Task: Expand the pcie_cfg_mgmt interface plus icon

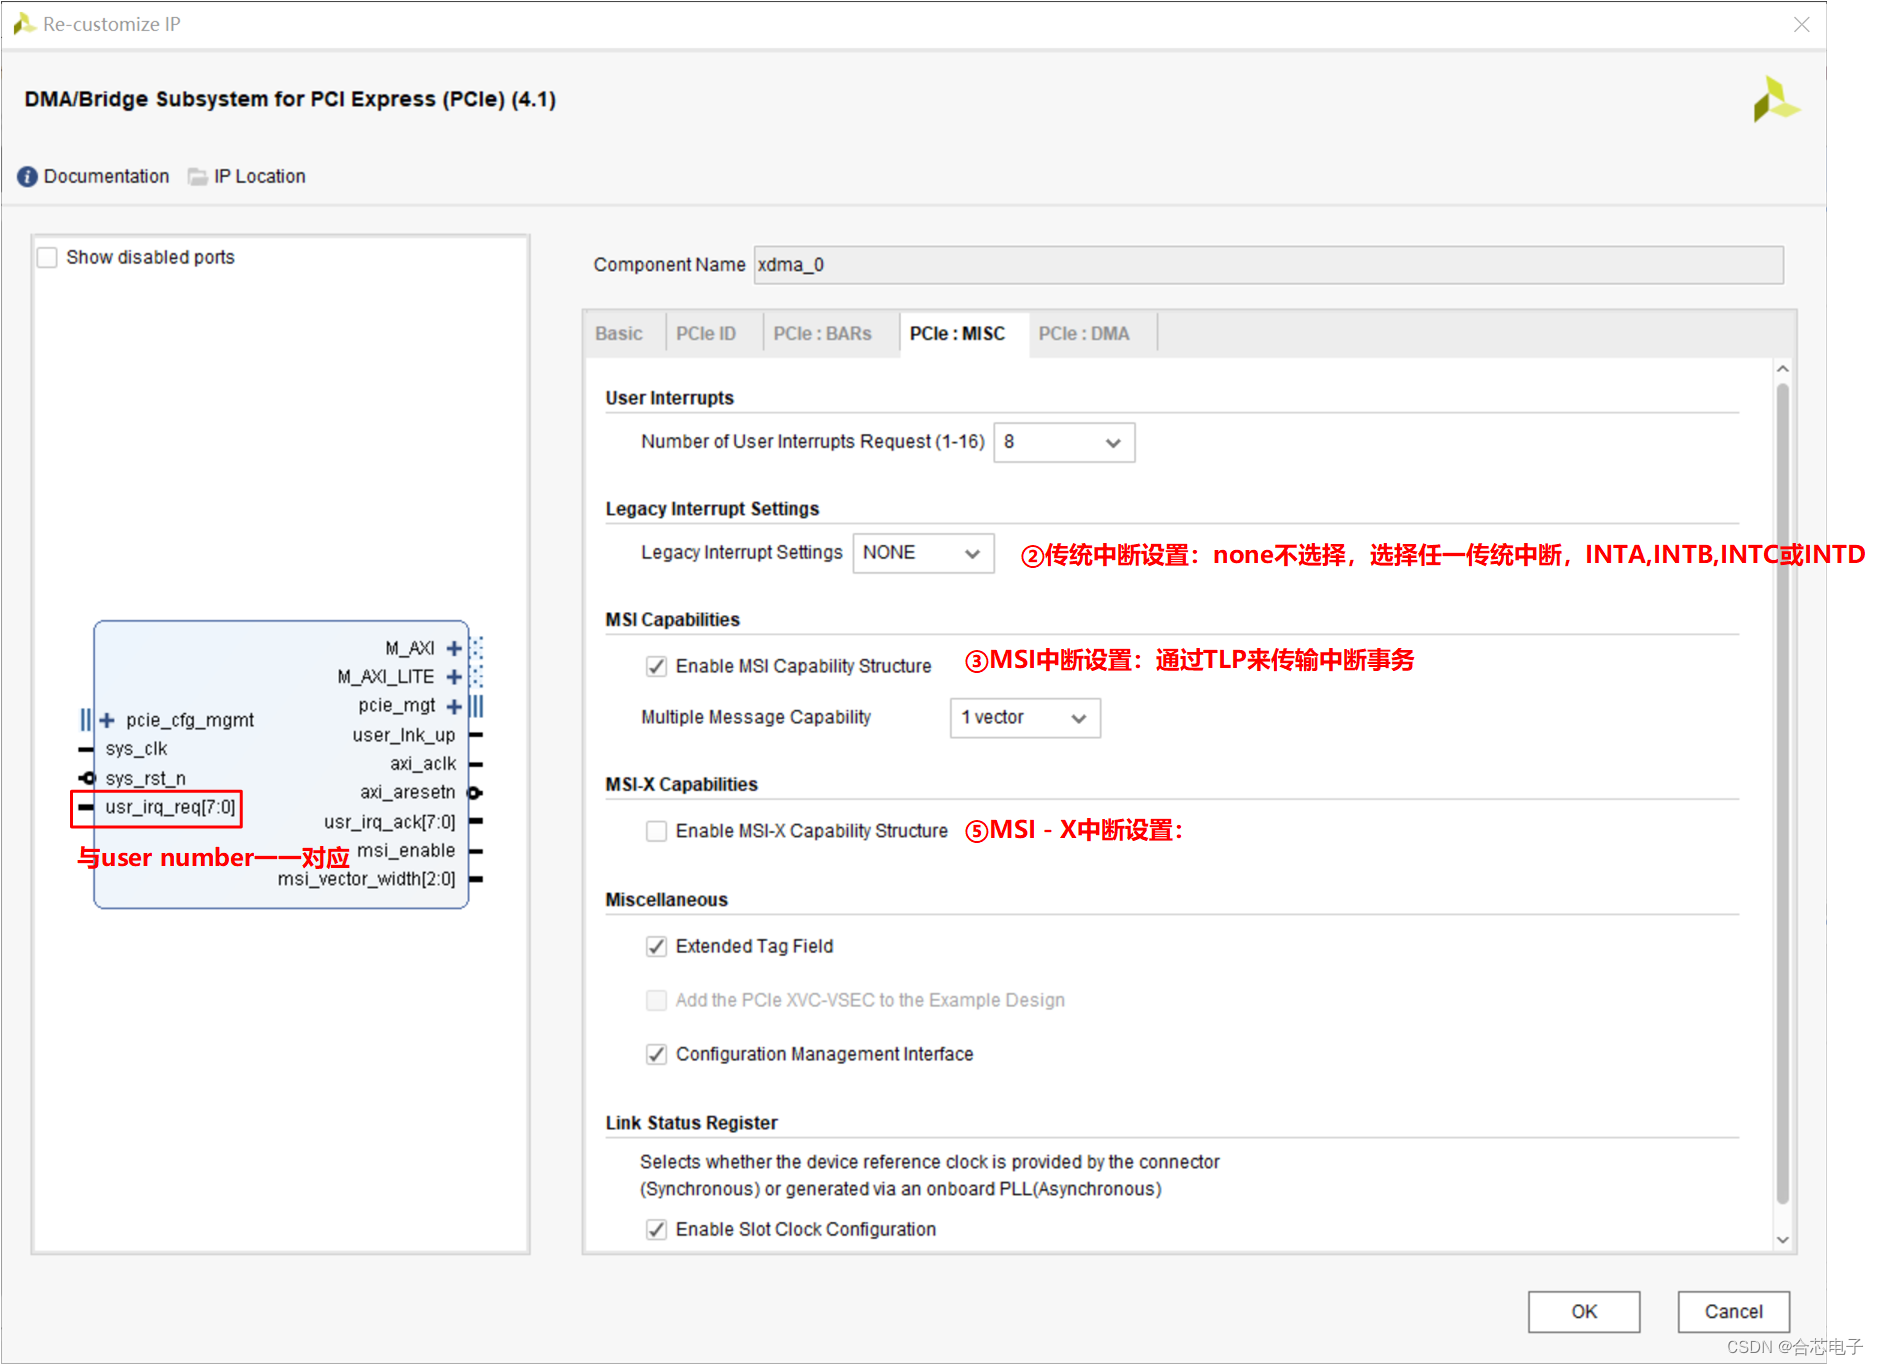Action: [107, 720]
